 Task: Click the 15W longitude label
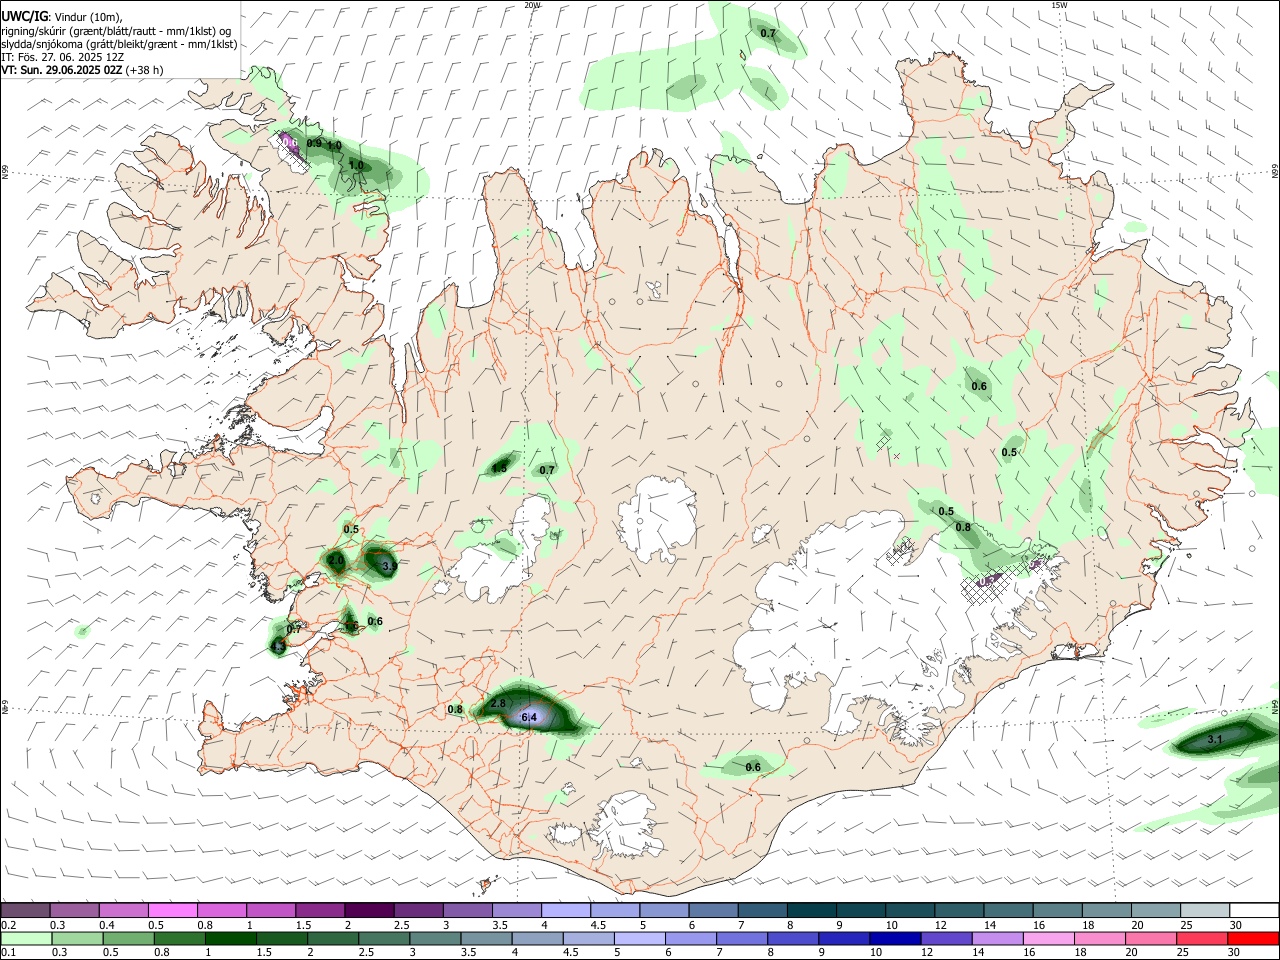pyautogui.click(x=1059, y=5)
